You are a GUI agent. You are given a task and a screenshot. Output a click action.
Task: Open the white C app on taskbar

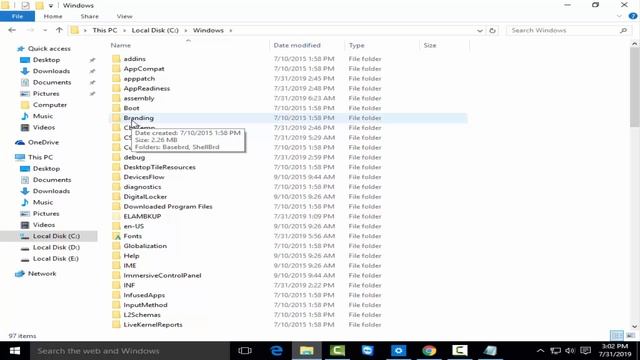(x=460, y=351)
